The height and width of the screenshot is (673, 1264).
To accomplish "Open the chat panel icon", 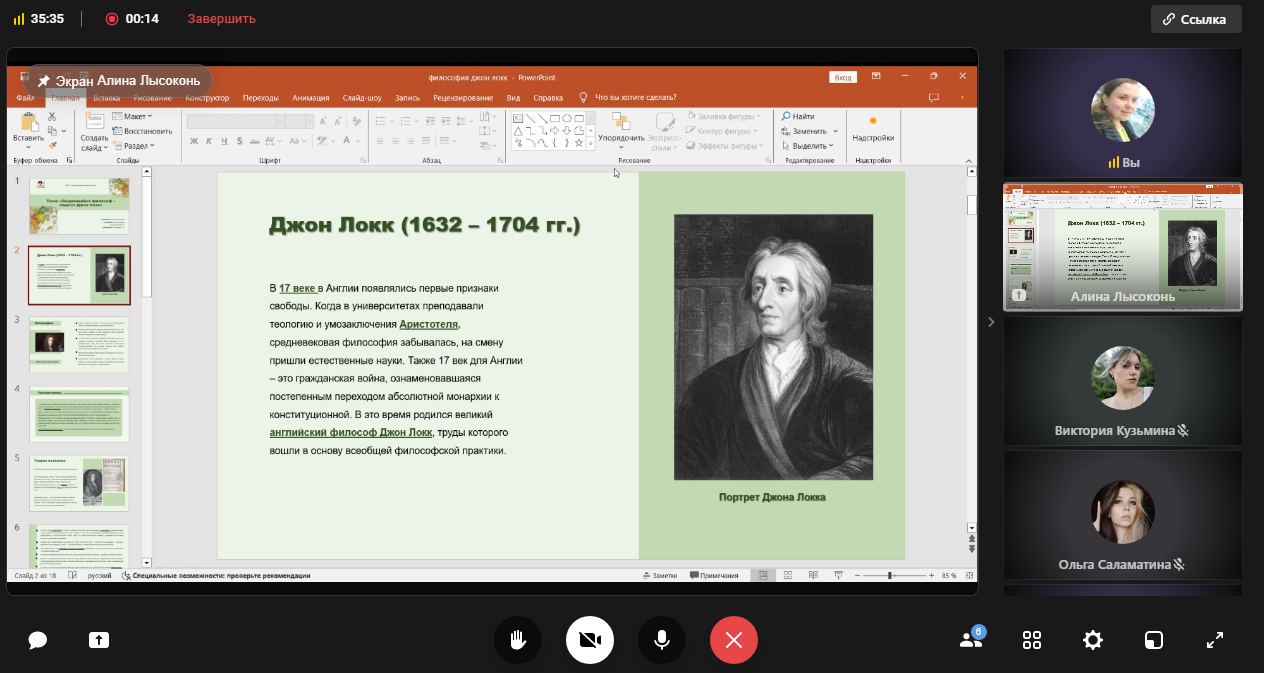I will (x=38, y=640).
